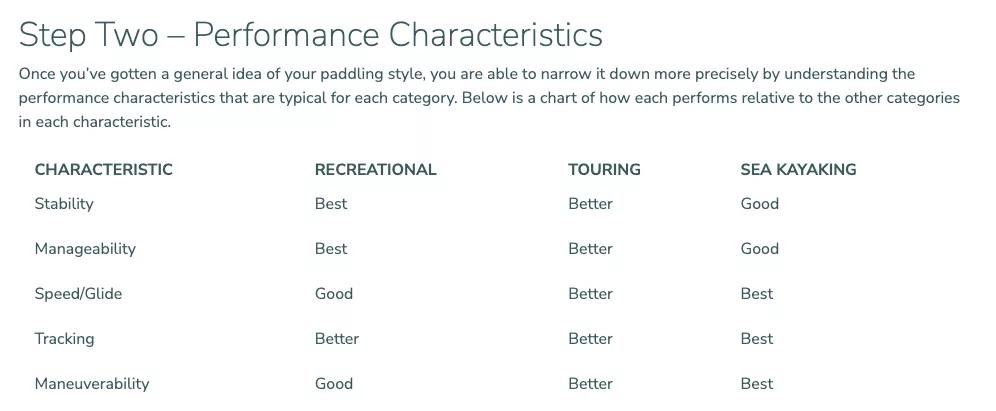
Task: Click the TOURING column header
Action: tap(604, 170)
